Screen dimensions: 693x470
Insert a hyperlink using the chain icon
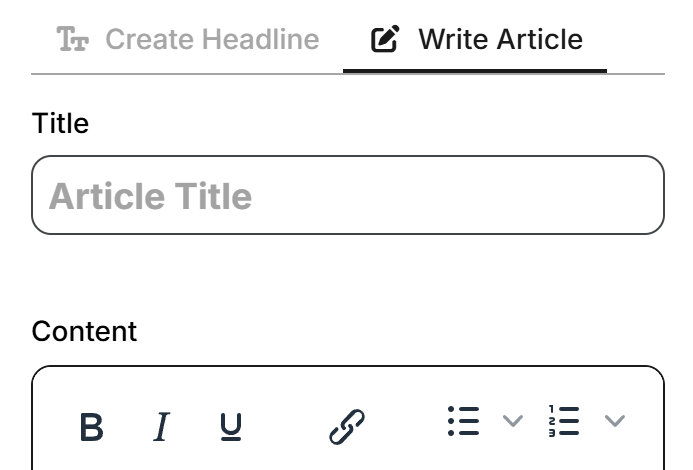click(x=347, y=427)
